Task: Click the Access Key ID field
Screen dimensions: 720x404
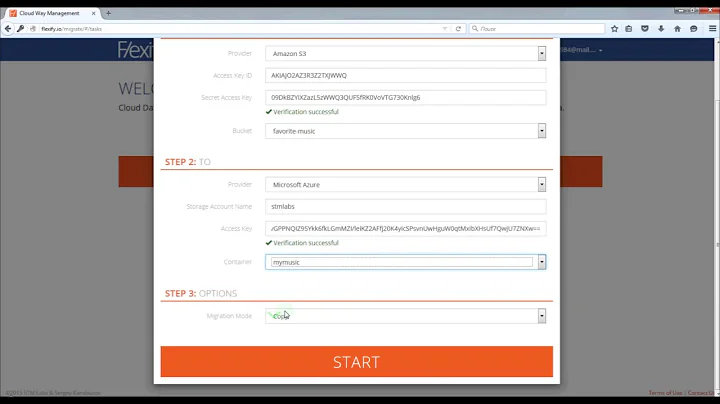Action: click(405, 75)
